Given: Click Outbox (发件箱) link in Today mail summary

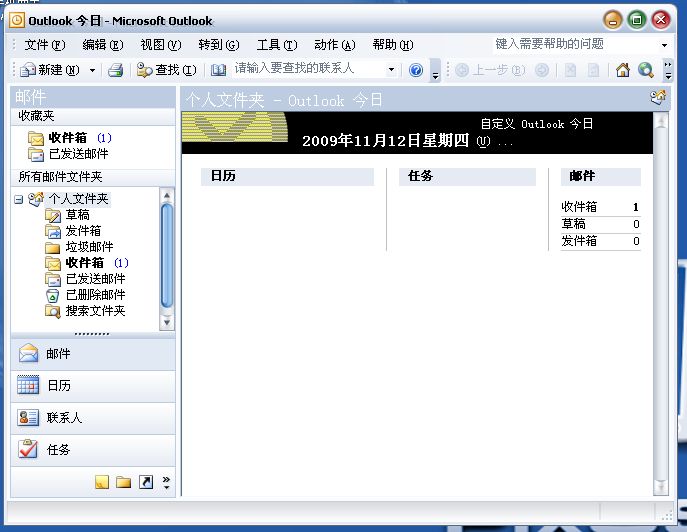Looking at the screenshot, I should pyautogui.click(x=579, y=241).
